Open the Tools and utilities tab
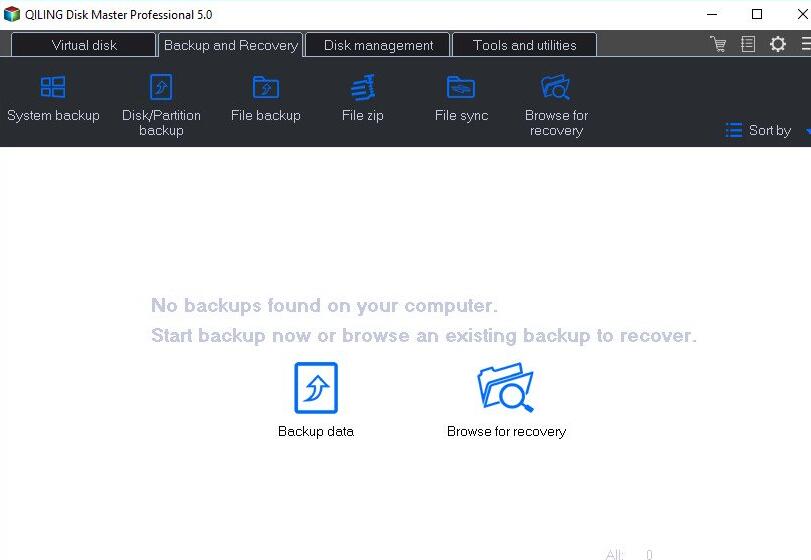This screenshot has width=811, height=560. (524, 45)
